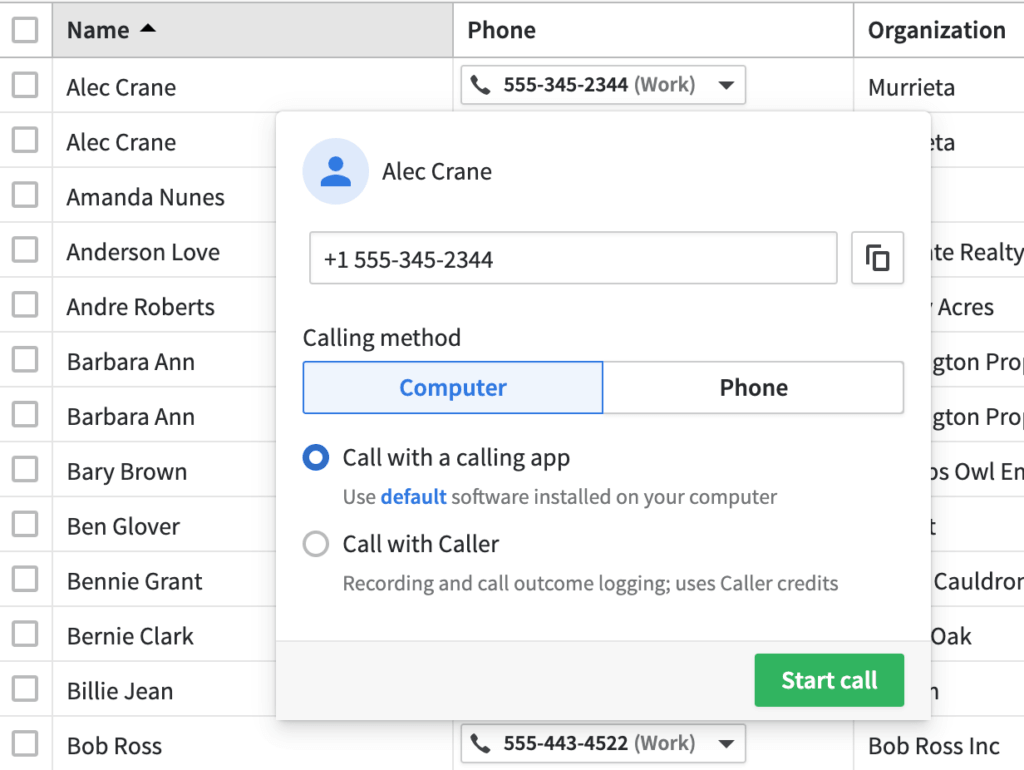Switch calling method to Phone

pos(754,387)
